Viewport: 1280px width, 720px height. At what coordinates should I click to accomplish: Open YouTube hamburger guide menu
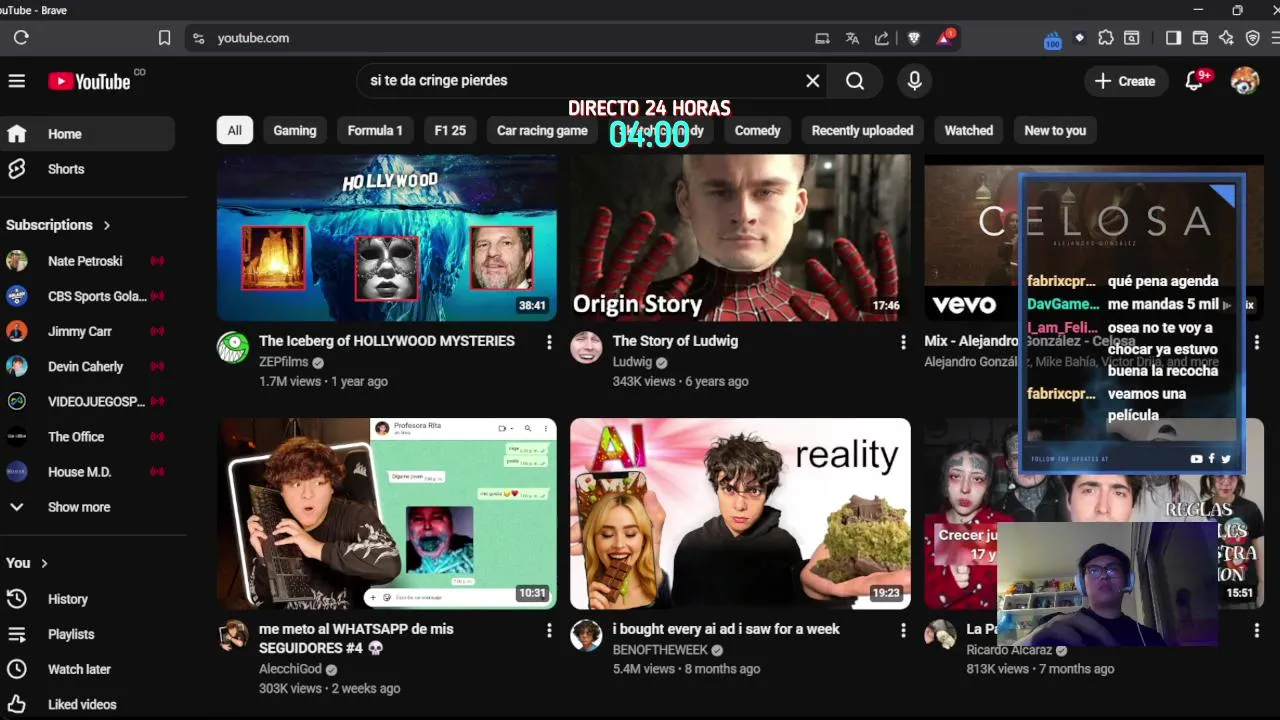17,81
